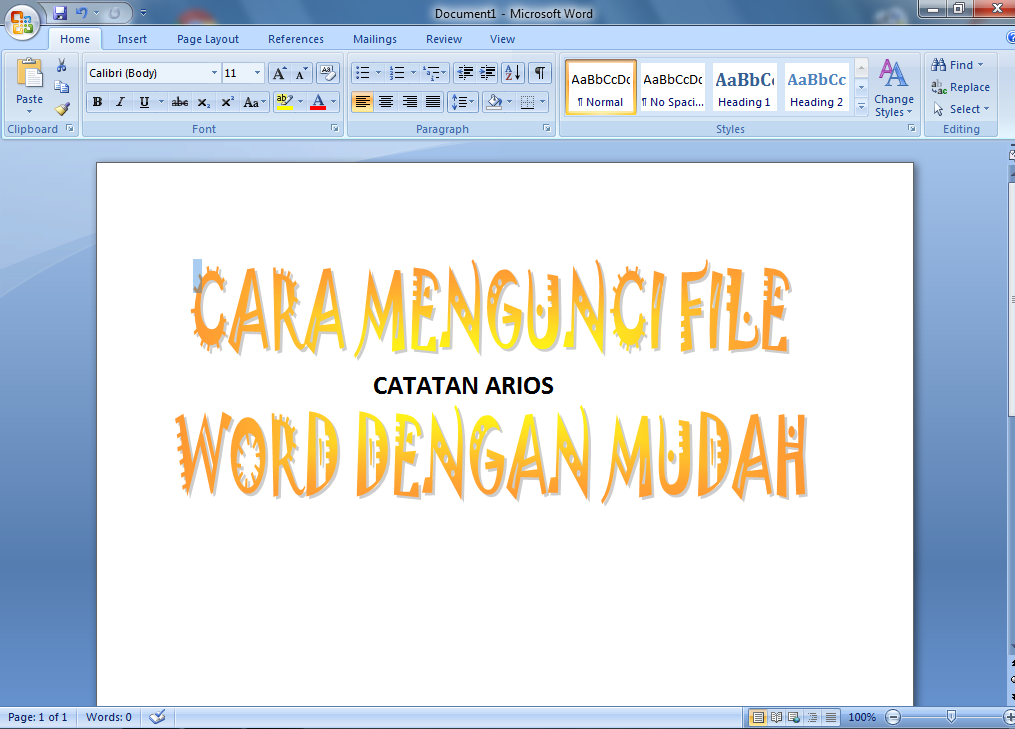Expand the Styles gallery More arrow
The image size is (1015, 729).
click(861, 107)
